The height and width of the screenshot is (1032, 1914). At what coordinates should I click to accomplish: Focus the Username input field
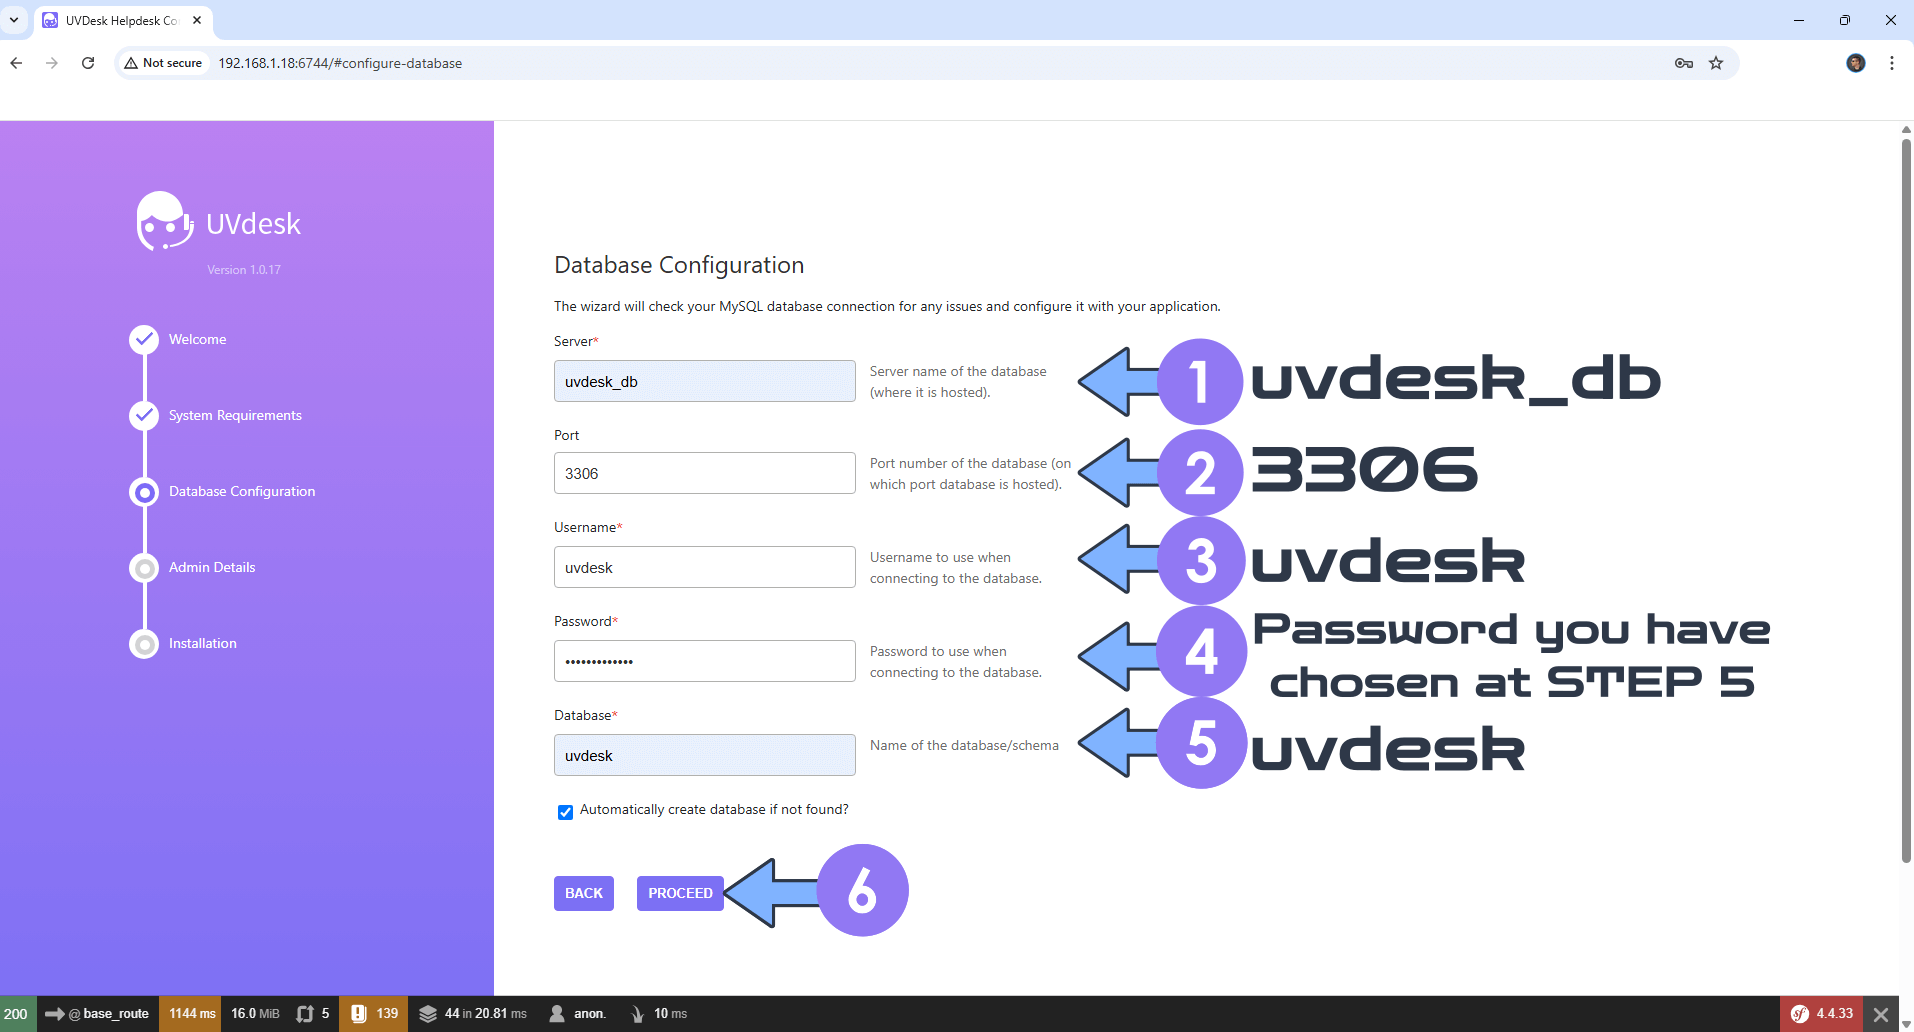(x=704, y=567)
